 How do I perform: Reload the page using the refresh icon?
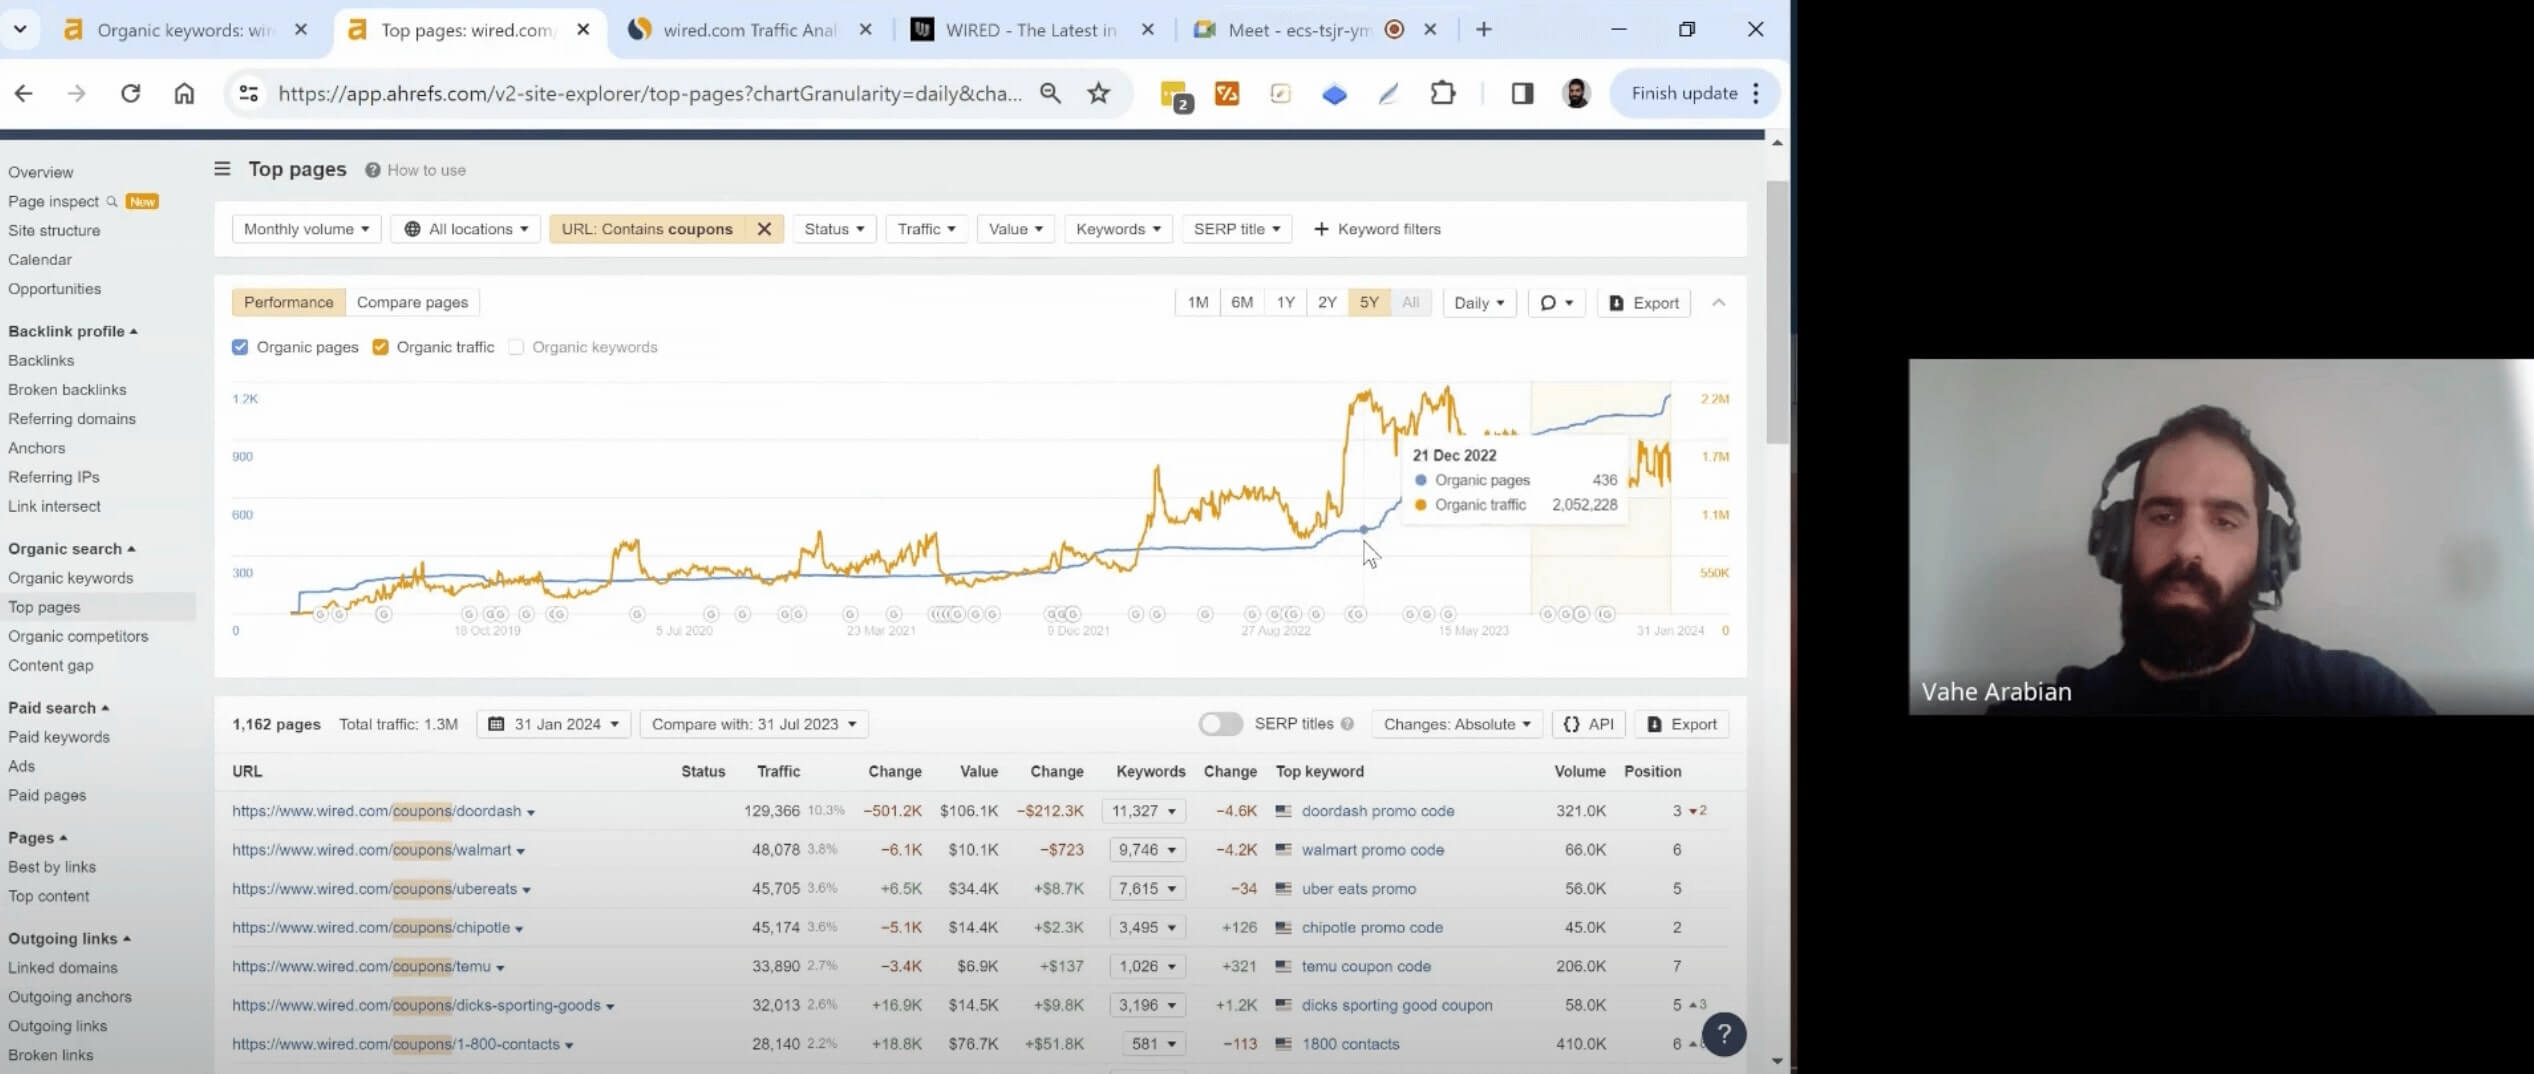[x=130, y=93]
